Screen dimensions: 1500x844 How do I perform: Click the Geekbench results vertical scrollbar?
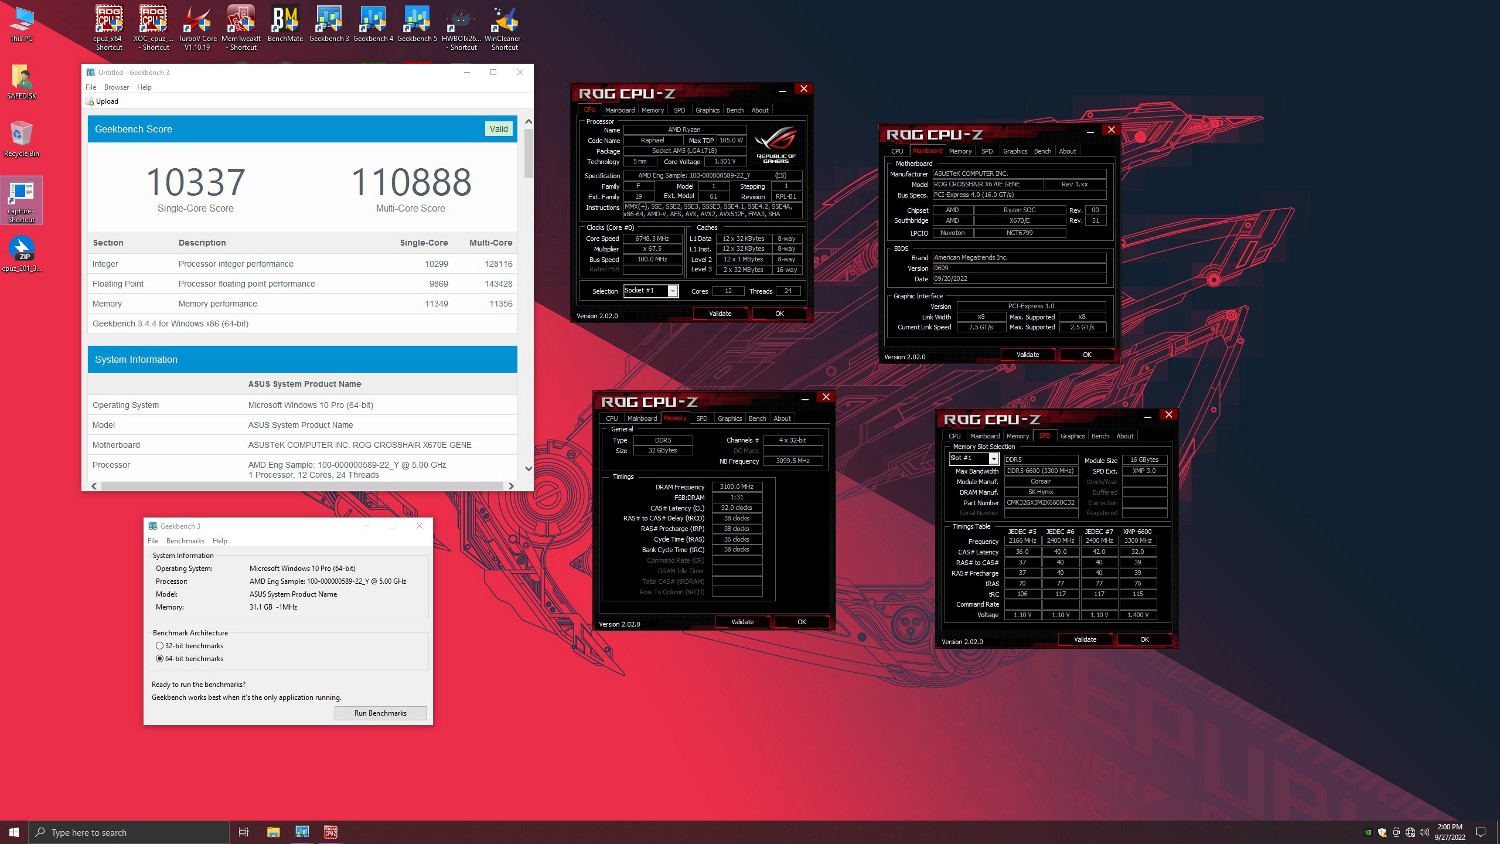pos(528,155)
